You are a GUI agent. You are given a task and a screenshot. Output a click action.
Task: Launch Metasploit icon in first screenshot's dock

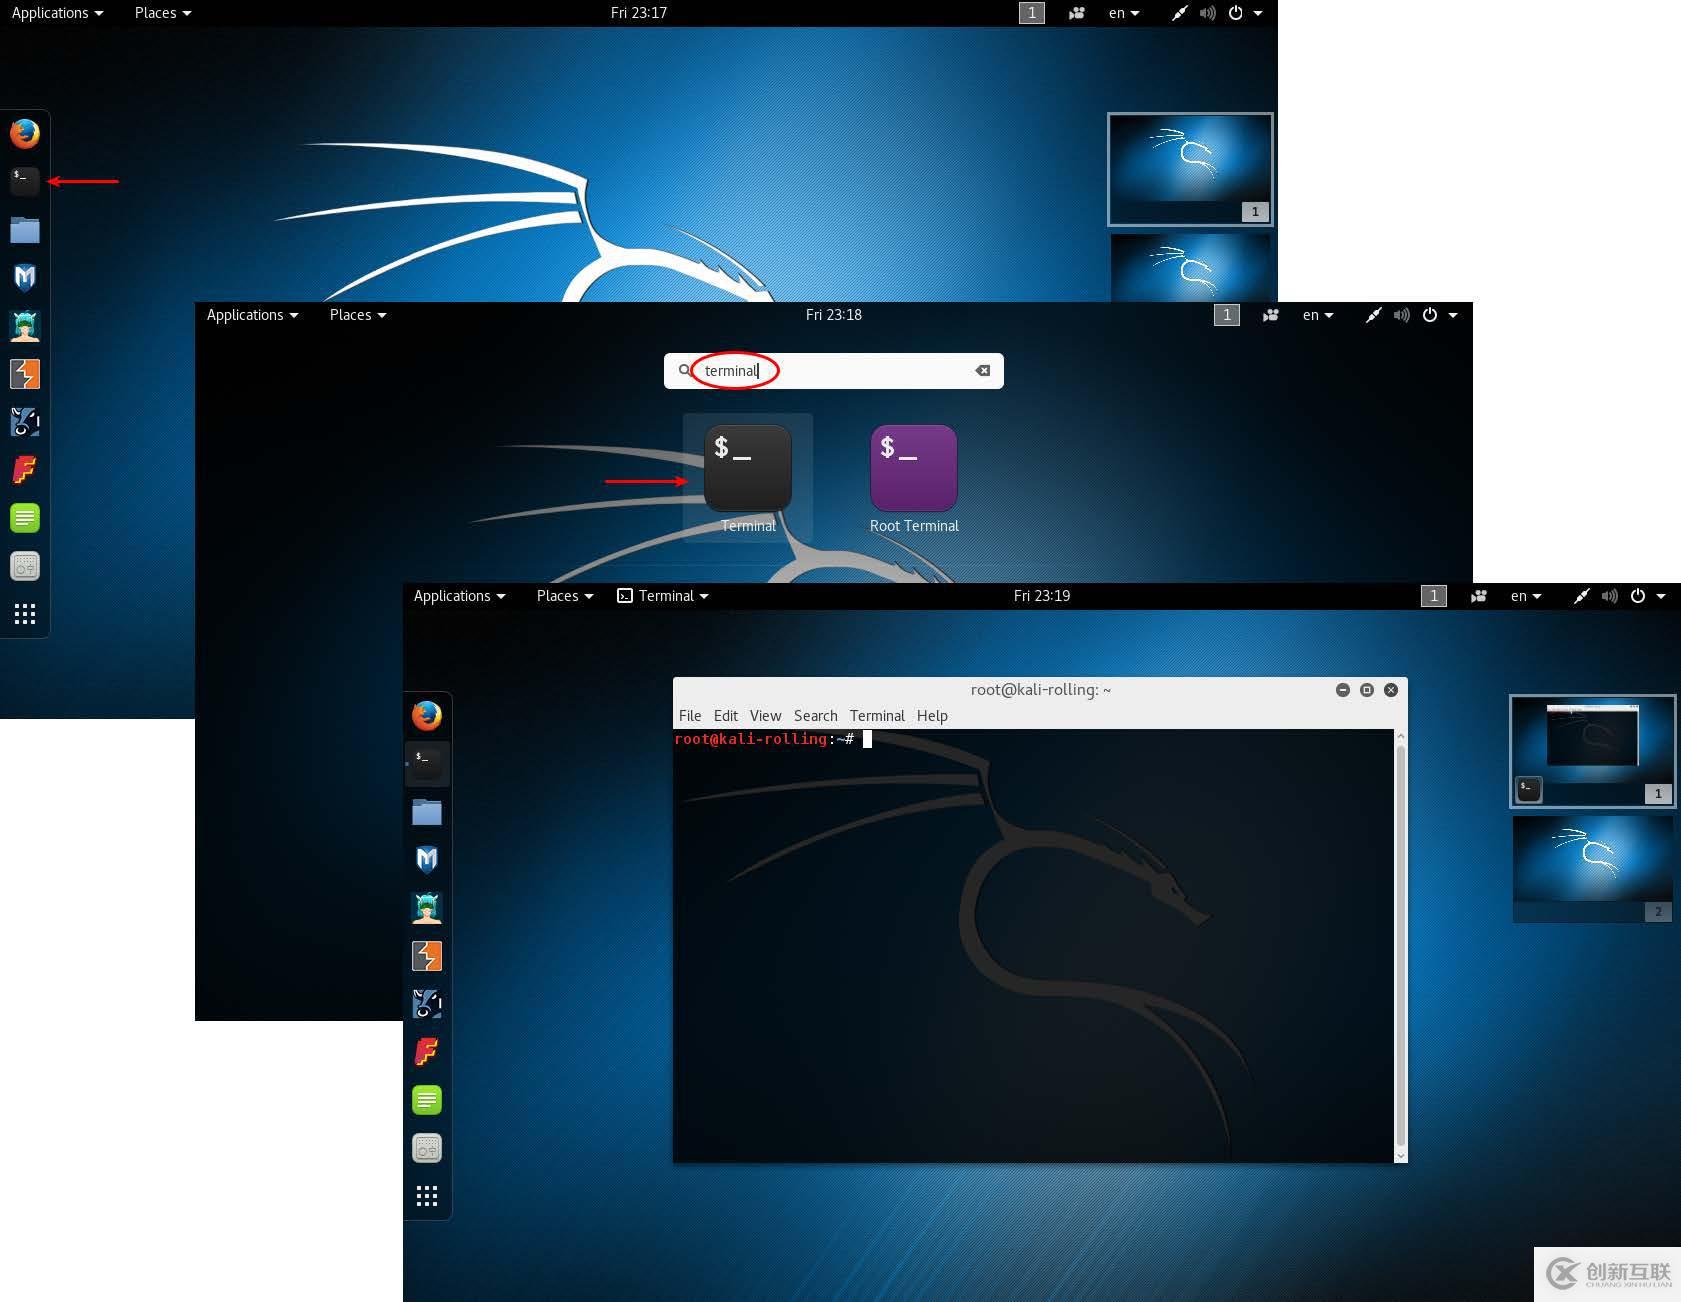click(x=25, y=277)
